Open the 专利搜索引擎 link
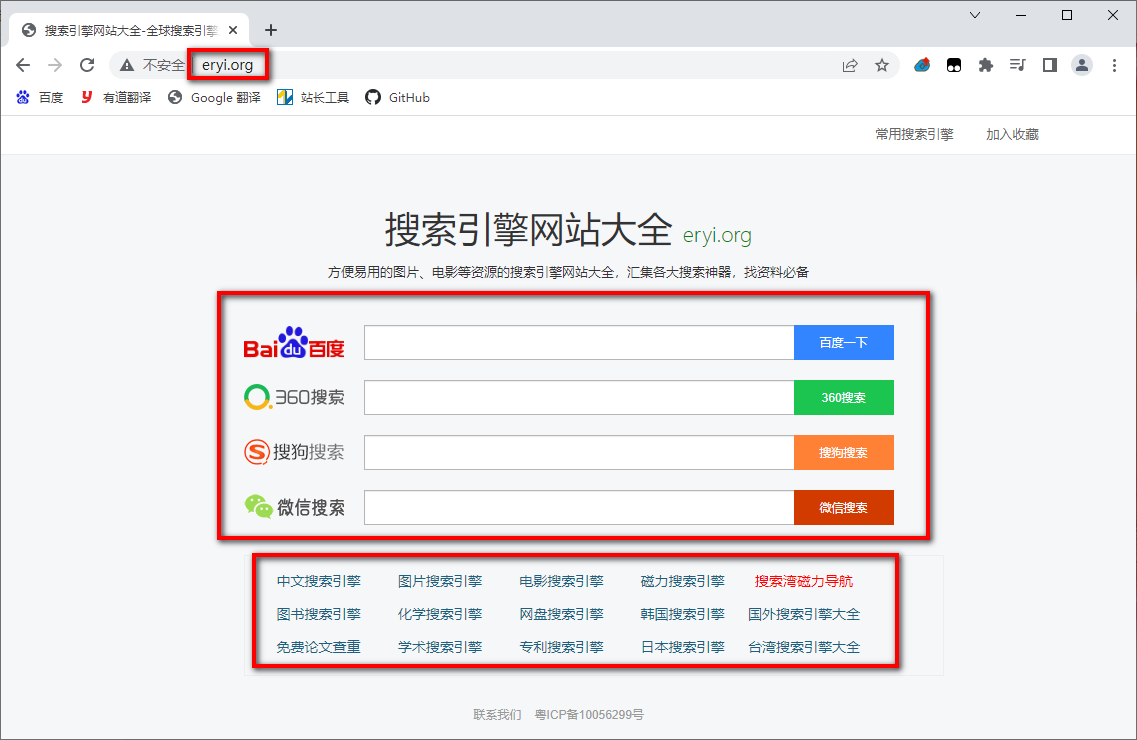This screenshot has width=1137, height=740. click(561, 647)
